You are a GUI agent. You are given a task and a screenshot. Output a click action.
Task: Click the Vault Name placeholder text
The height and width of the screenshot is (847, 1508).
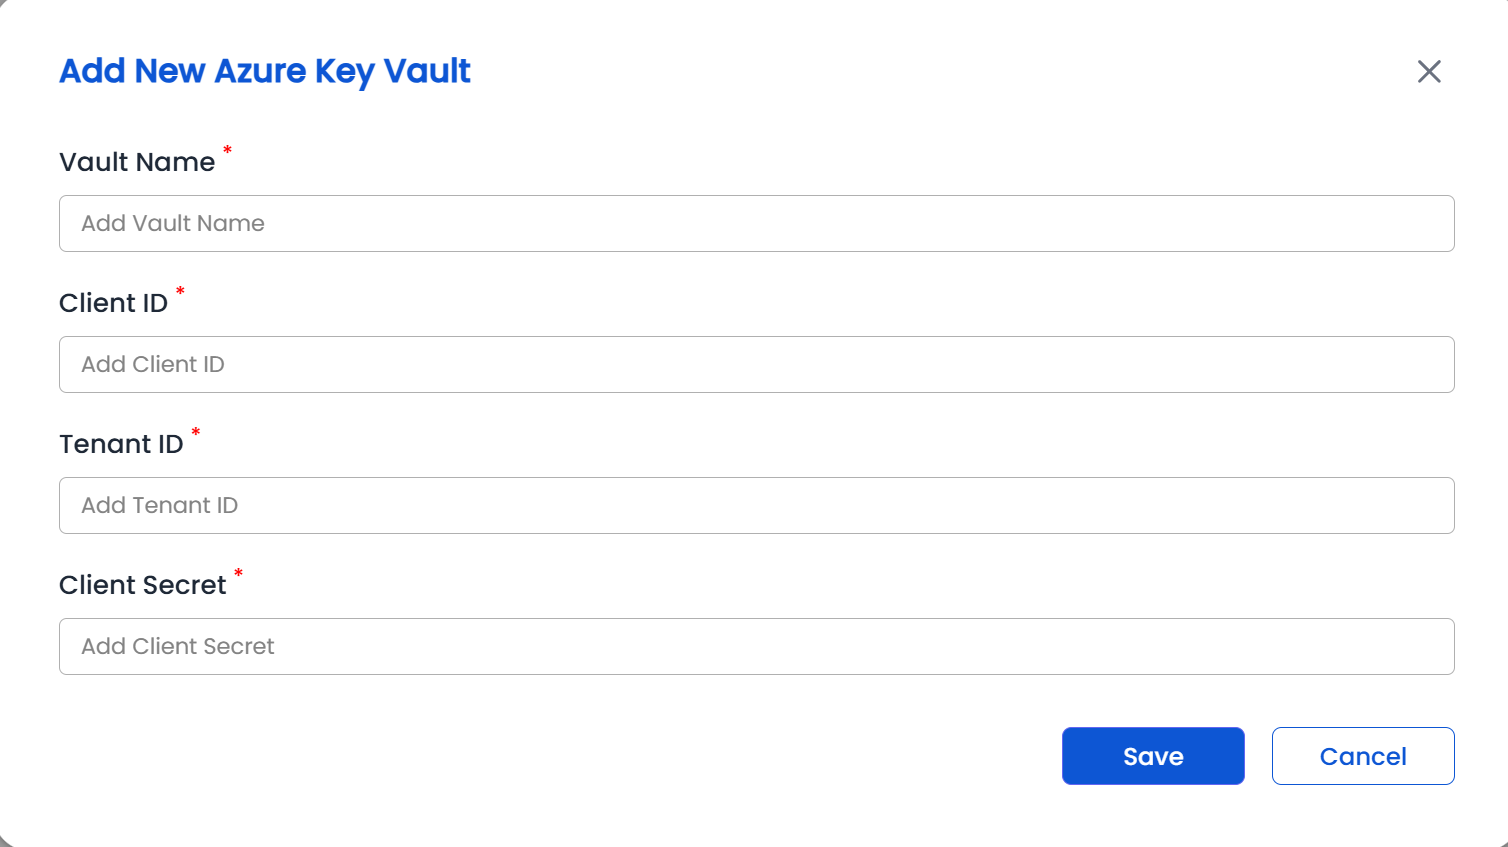pos(173,223)
